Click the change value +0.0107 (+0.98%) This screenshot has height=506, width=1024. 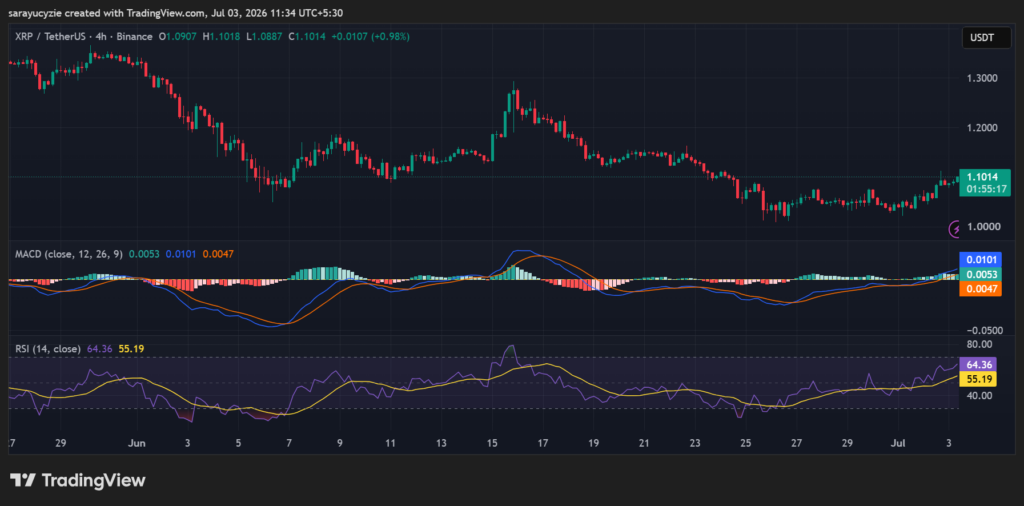tap(370, 37)
